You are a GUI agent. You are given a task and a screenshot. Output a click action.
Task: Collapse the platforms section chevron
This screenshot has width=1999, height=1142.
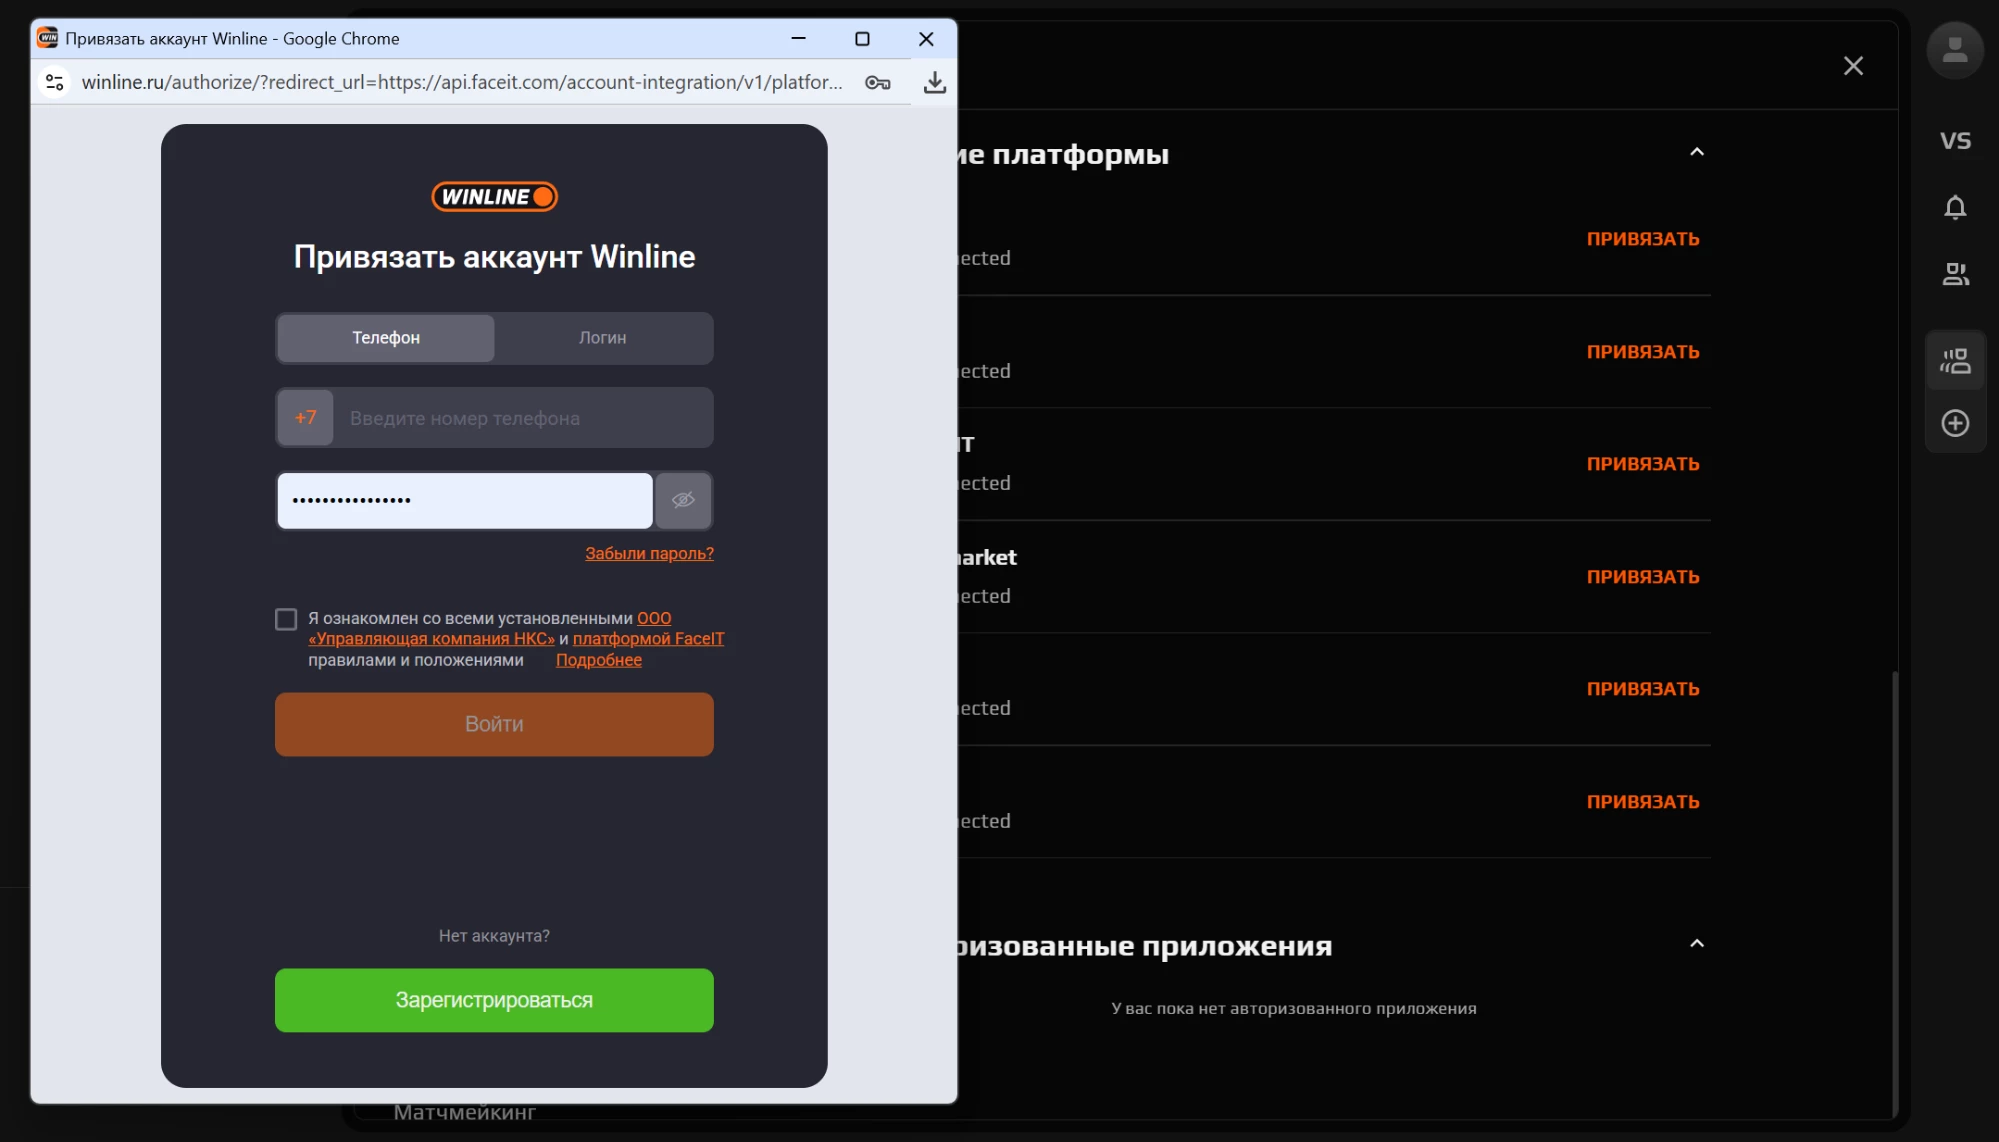point(1697,152)
